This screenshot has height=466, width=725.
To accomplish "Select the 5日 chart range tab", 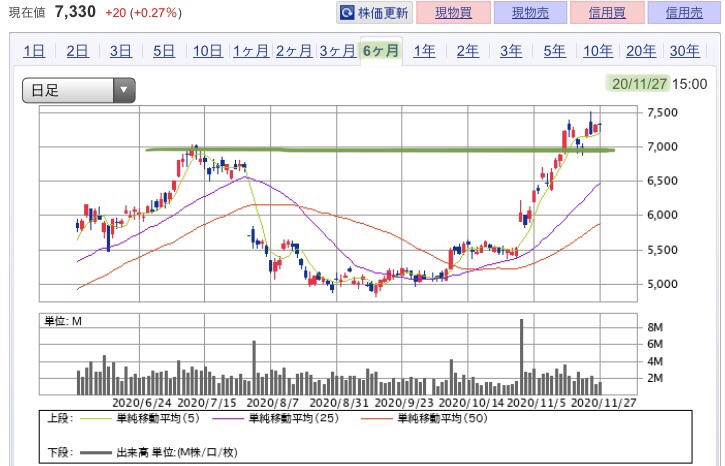I will (x=164, y=51).
